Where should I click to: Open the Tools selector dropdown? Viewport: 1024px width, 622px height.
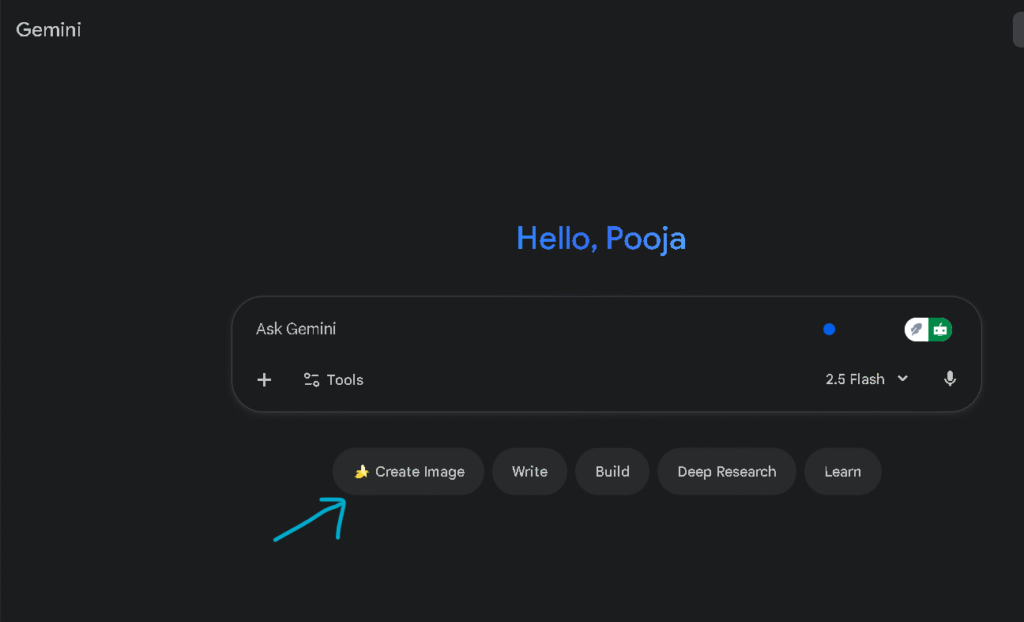click(333, 379)
